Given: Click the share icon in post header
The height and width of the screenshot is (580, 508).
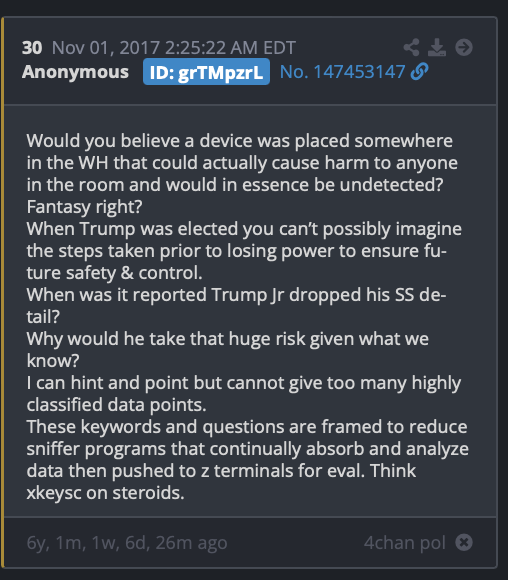Looking at the screenshot, I should (x=411, y=47).
